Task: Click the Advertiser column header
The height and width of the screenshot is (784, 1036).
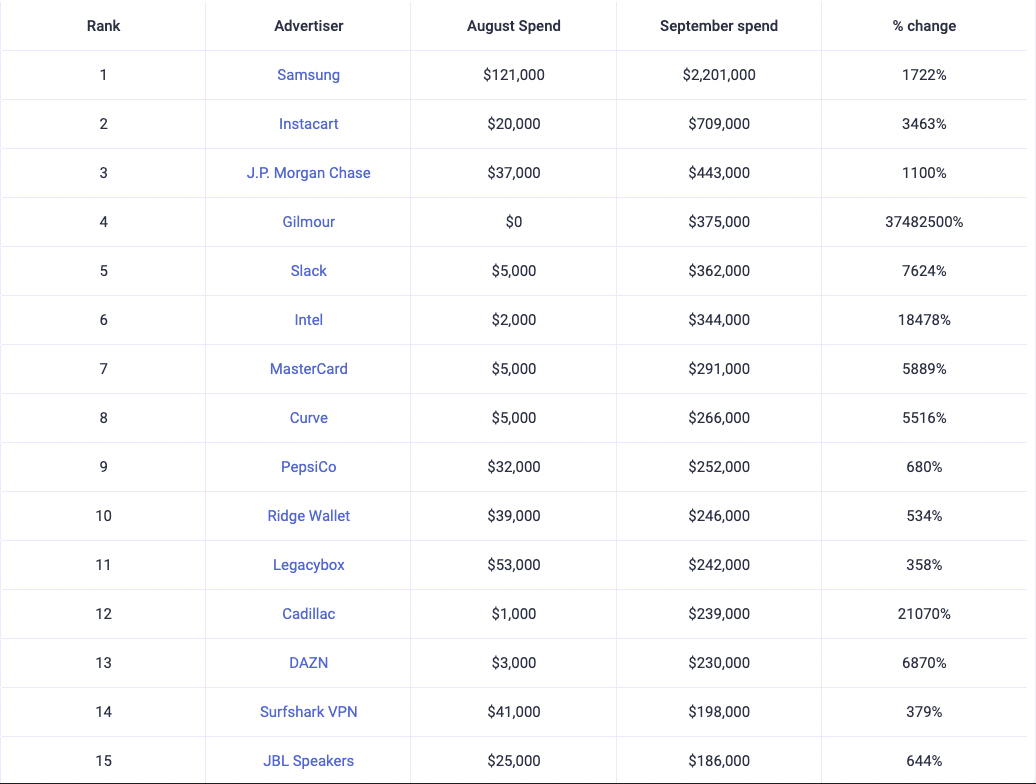Action: (308, 26)
